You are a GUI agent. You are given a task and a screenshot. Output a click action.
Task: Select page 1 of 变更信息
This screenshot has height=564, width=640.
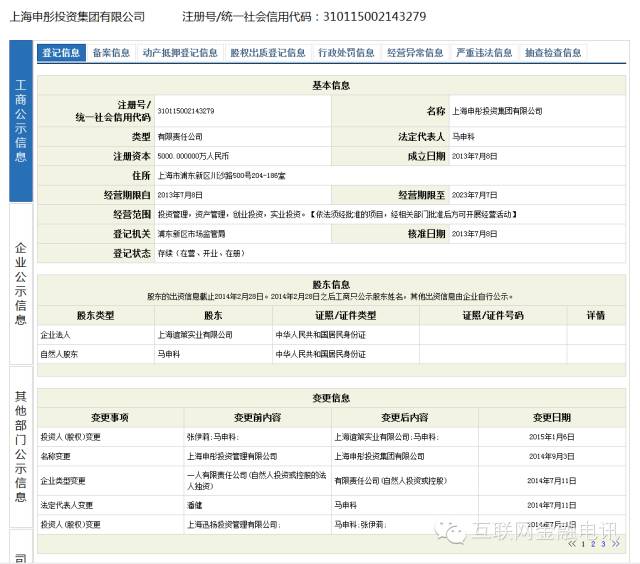click(583, 544)
